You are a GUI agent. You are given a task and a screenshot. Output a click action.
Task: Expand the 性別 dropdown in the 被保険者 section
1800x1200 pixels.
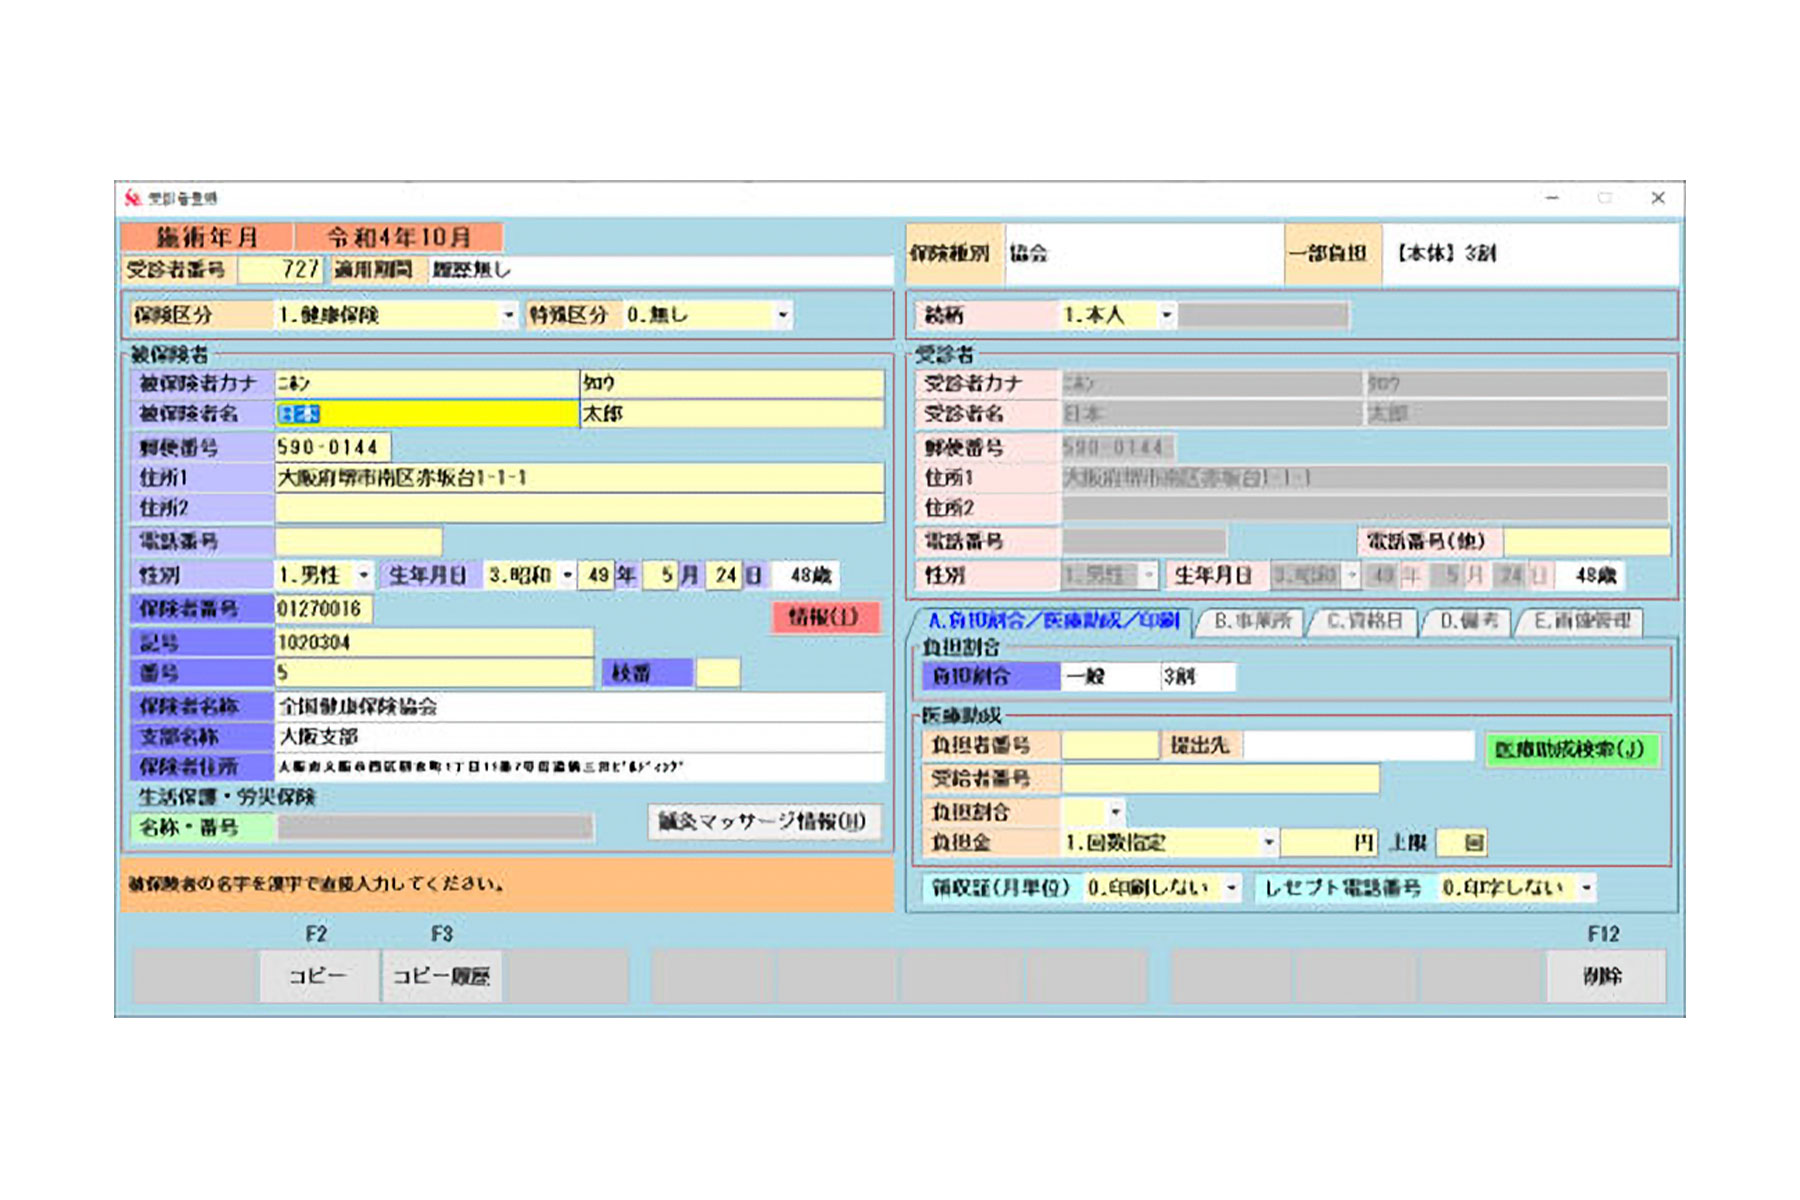363,575
